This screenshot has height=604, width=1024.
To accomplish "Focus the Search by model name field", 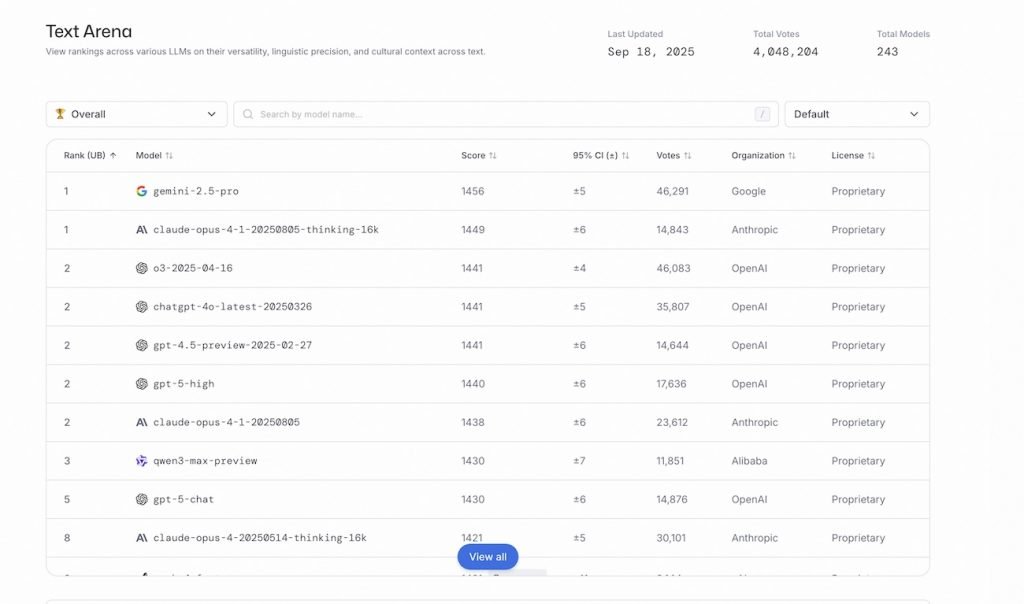I will 500,114.
